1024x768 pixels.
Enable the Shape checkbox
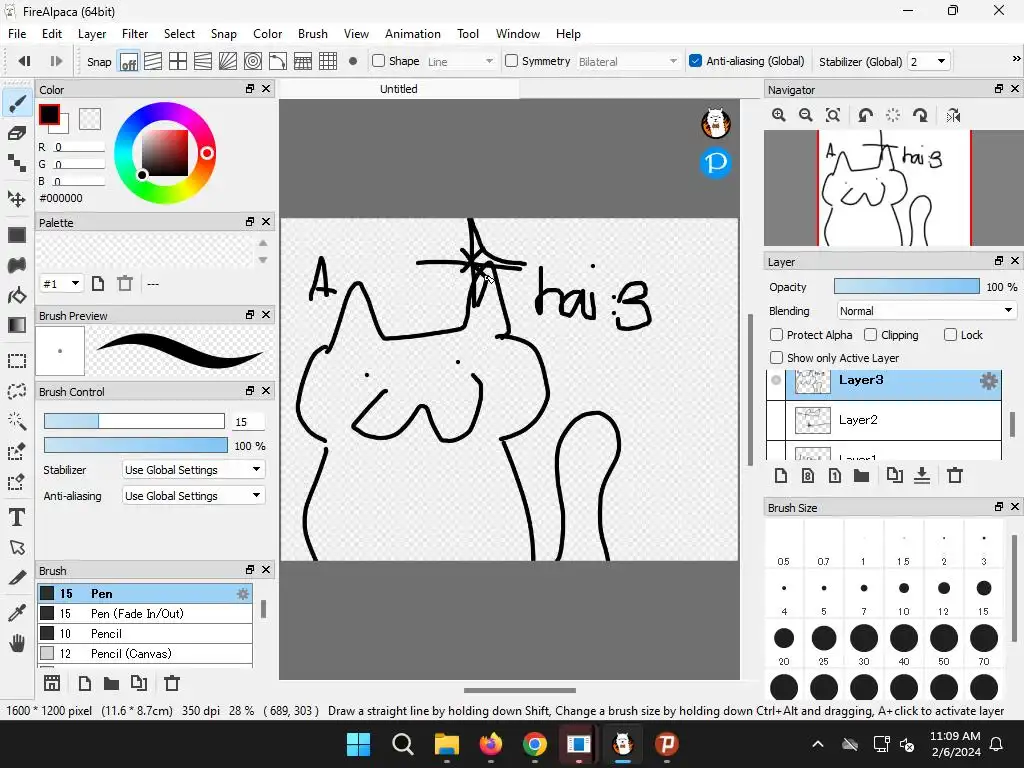(x=378, y=61)
